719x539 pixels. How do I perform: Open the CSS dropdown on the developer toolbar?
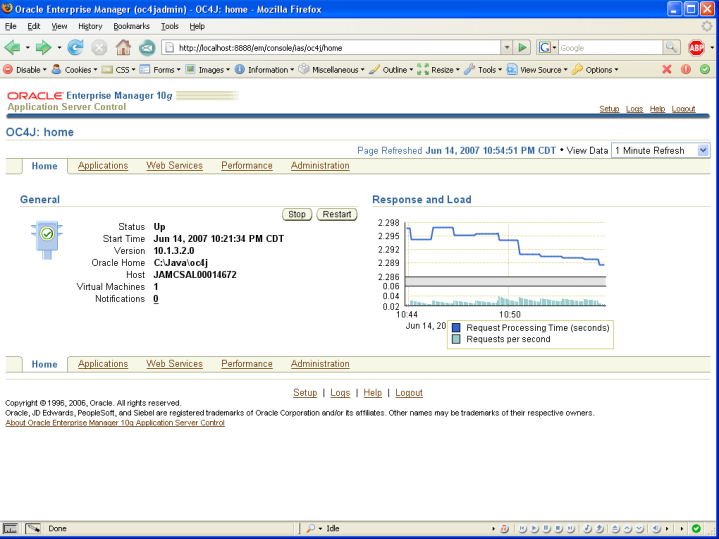click(x=119, y=70)
